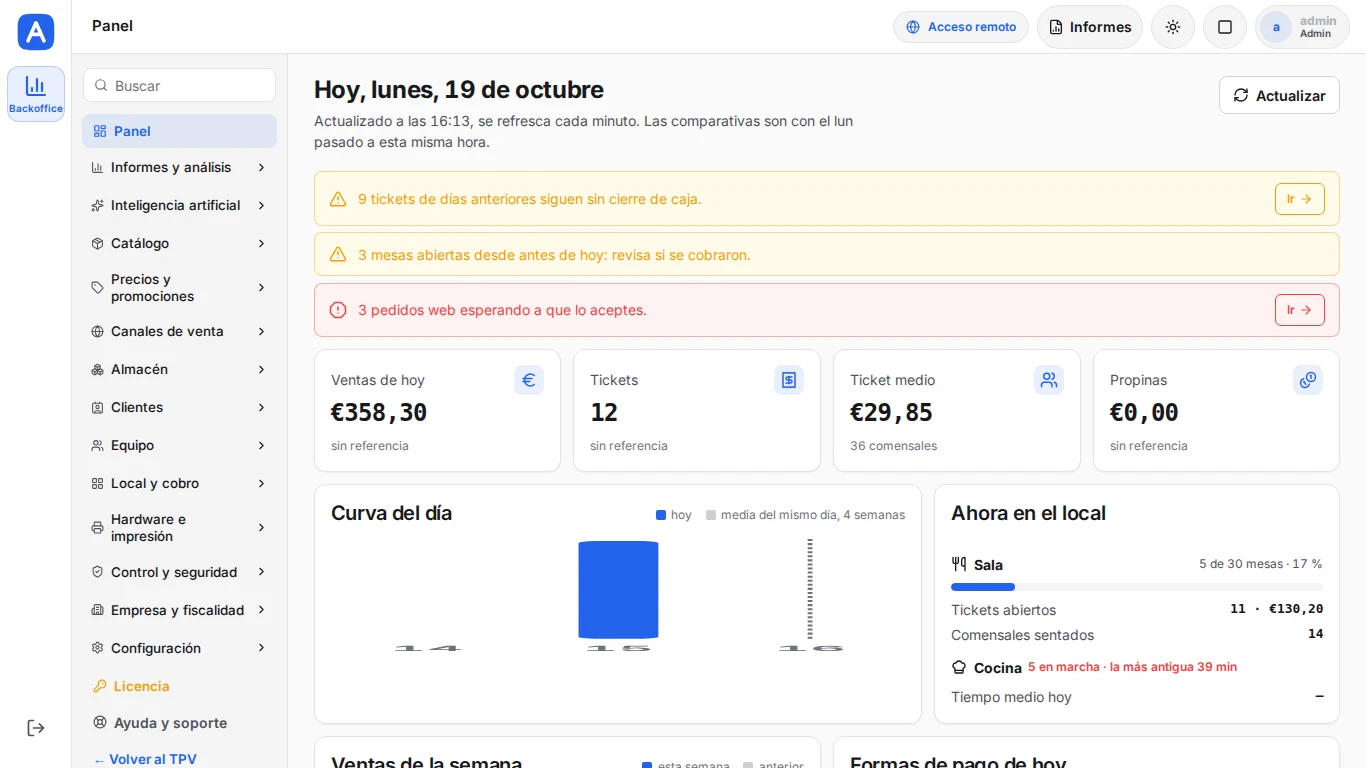The width and height of the screenshot is (1366, 768).
Task: Expand the Almacén menu
Action: click(x=179, y=370)
